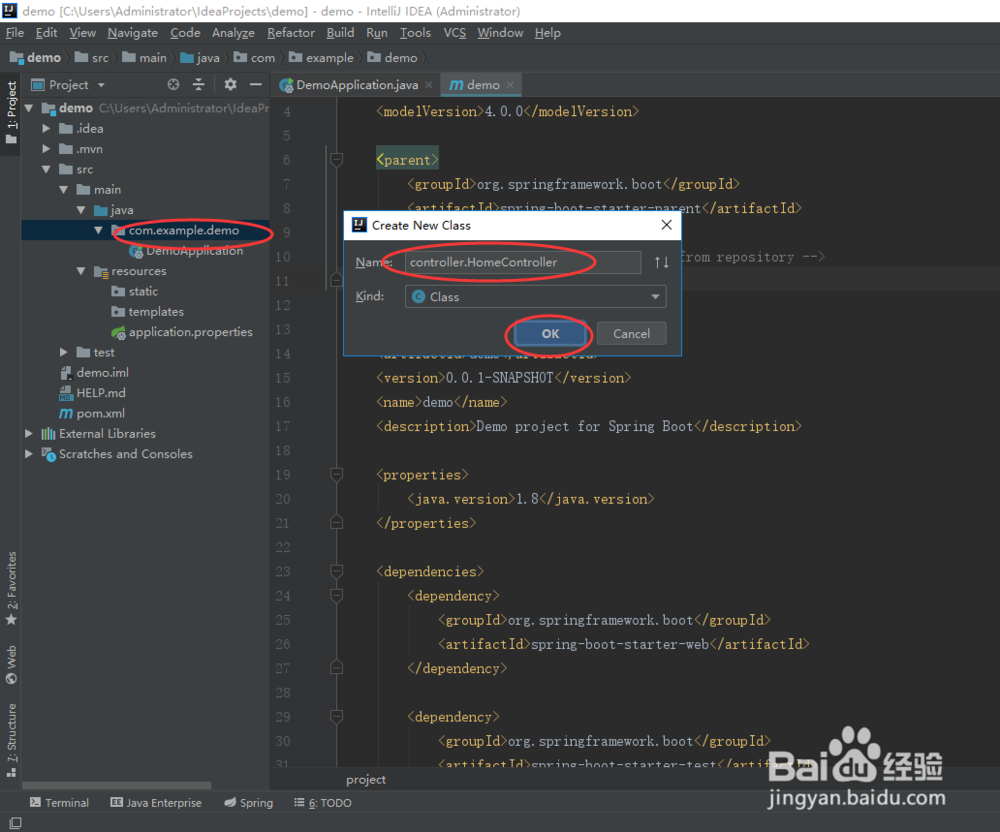Click the Project panel horizontal scrollbar

point(117,785)
